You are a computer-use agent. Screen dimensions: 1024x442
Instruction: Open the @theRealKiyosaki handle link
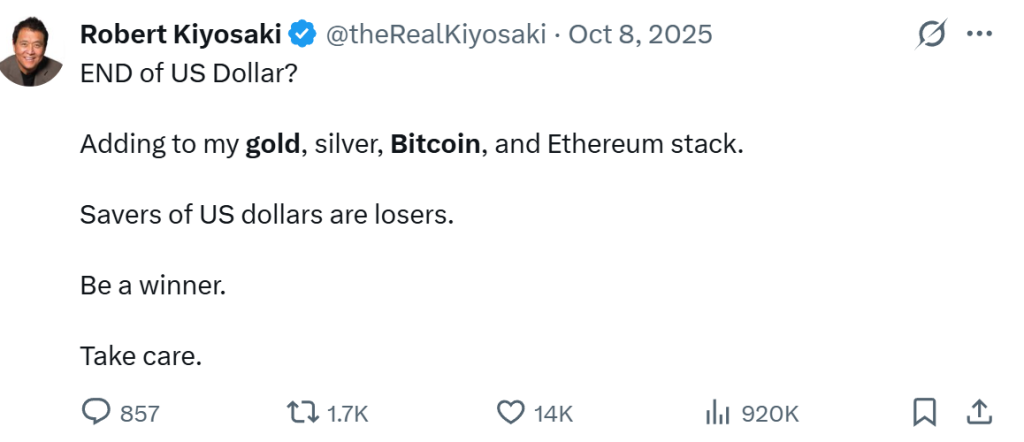(x=434, y=35)
